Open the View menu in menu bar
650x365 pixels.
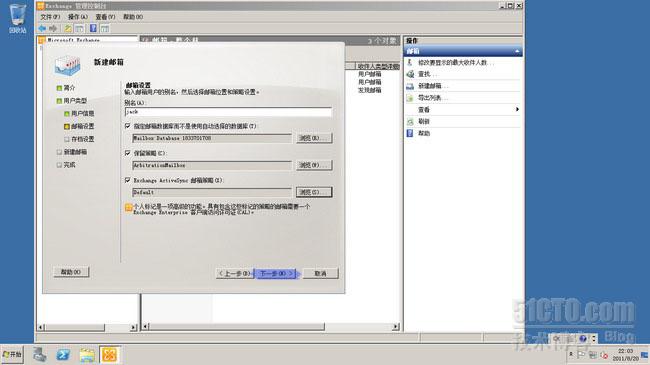(x=105, y=17)
